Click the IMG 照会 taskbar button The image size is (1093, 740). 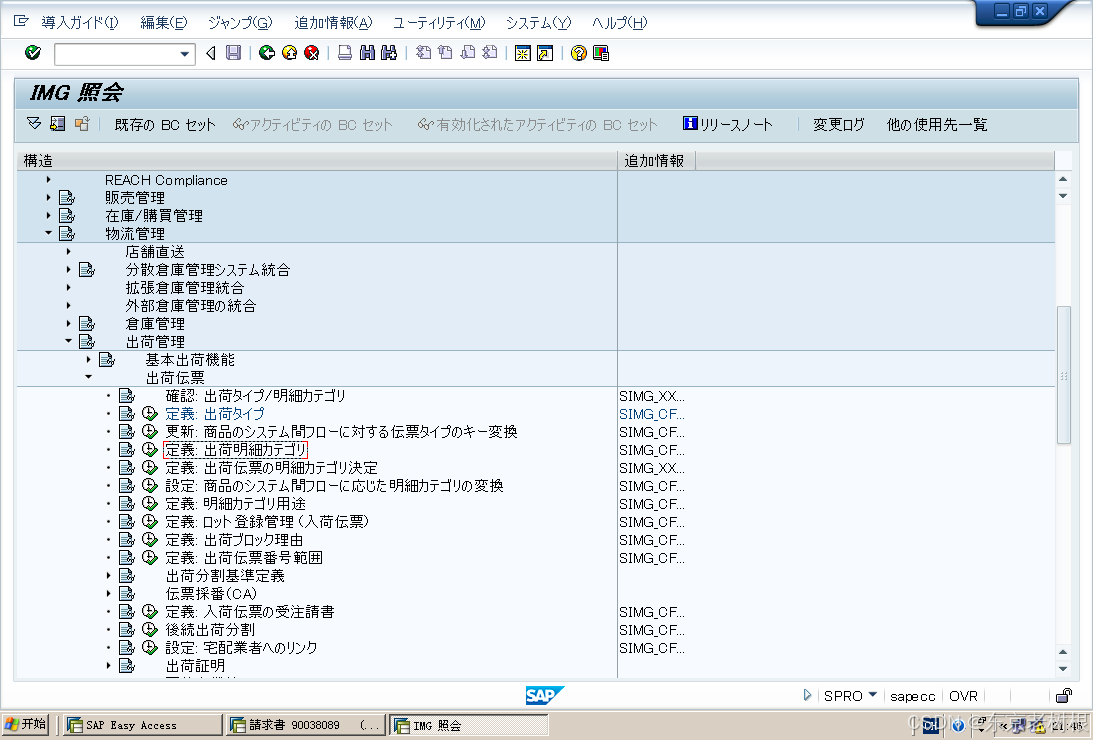[x=469, y=725]
